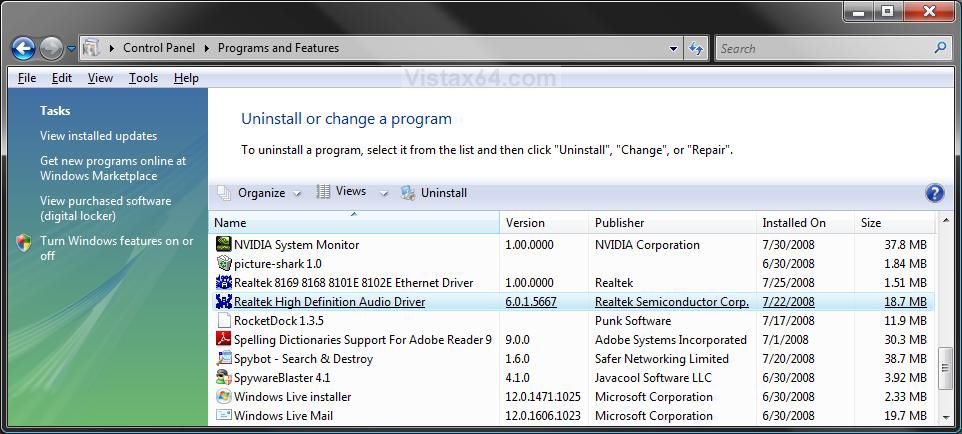Expand the Views dropdown arrow
962x434 pixels.
click(x=384, y=193)
